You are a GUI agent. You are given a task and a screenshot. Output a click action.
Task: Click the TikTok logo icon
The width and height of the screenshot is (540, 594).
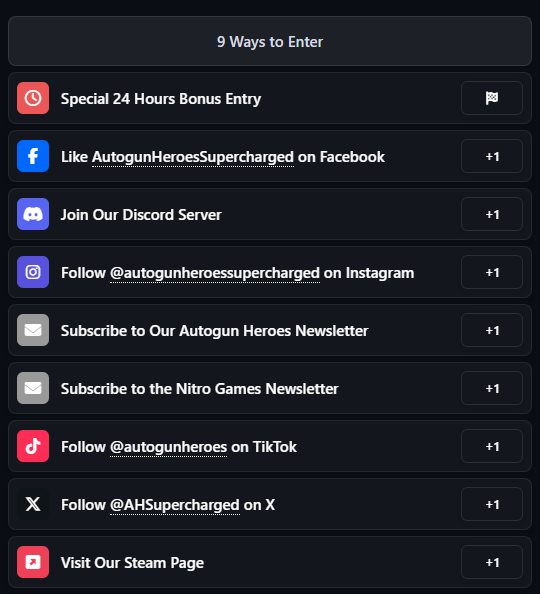[x=33, y=446]
